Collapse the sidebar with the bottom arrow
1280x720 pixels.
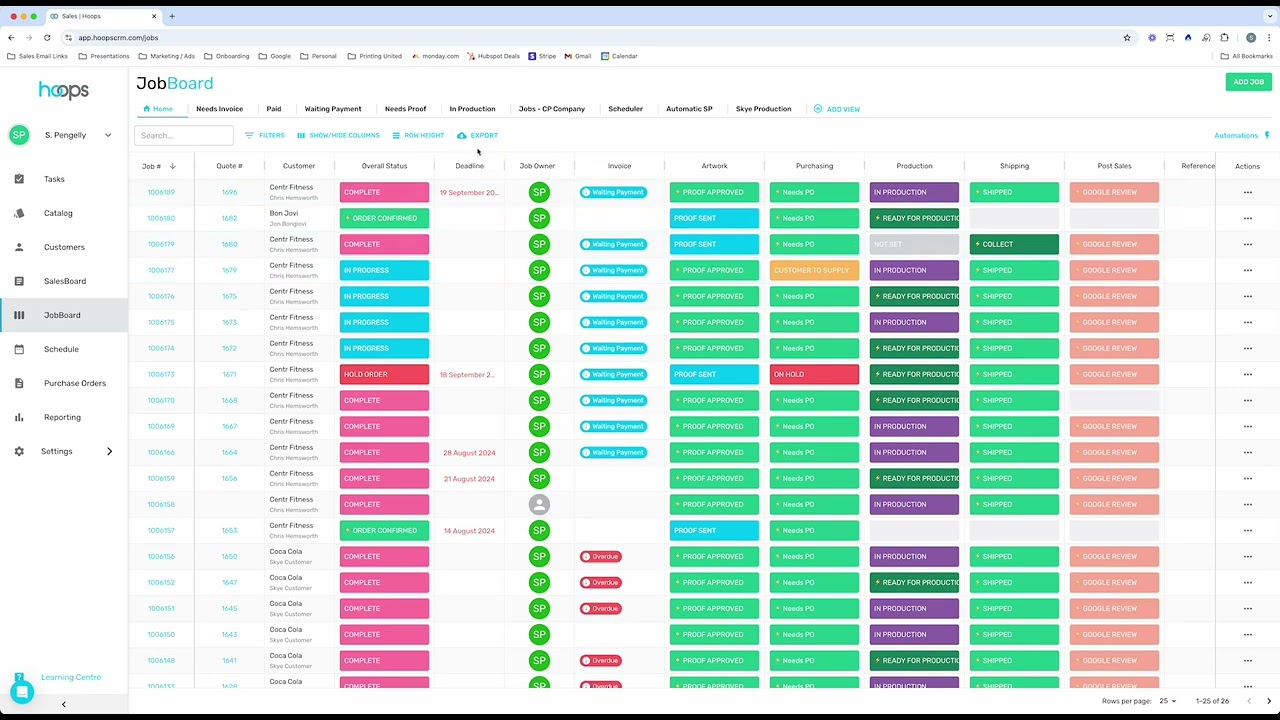click(64, 704)
